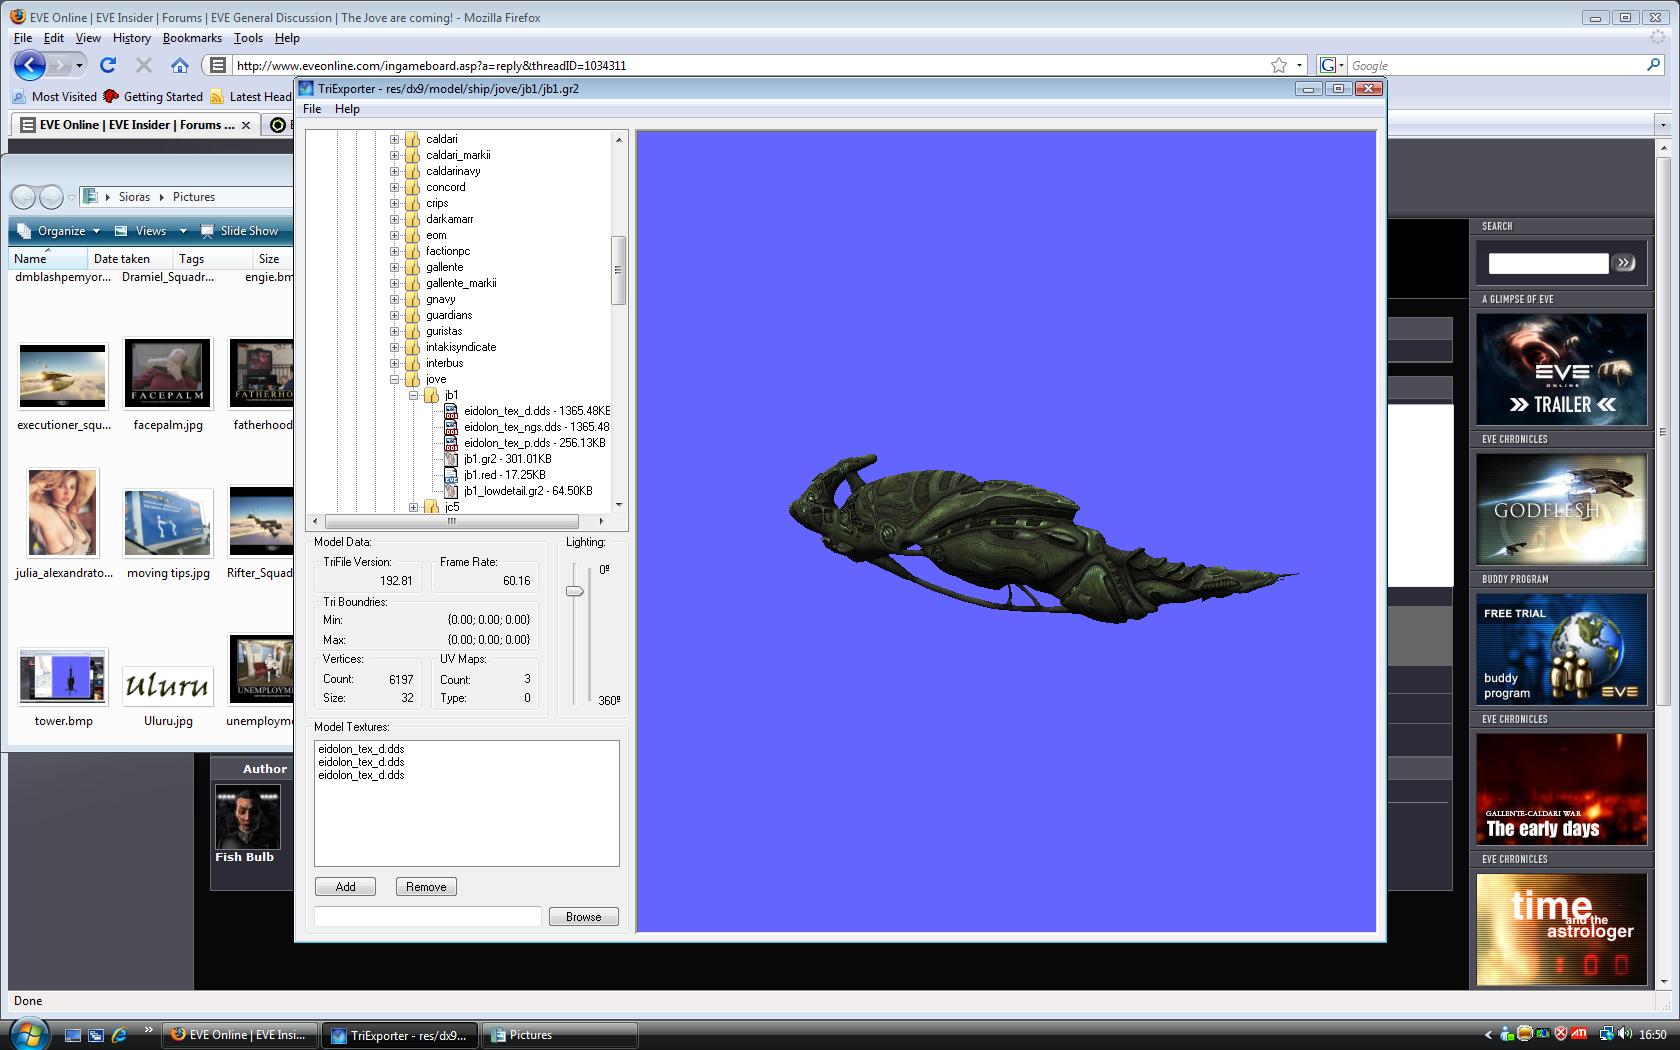Click the texture path input field

coord(427,917)
